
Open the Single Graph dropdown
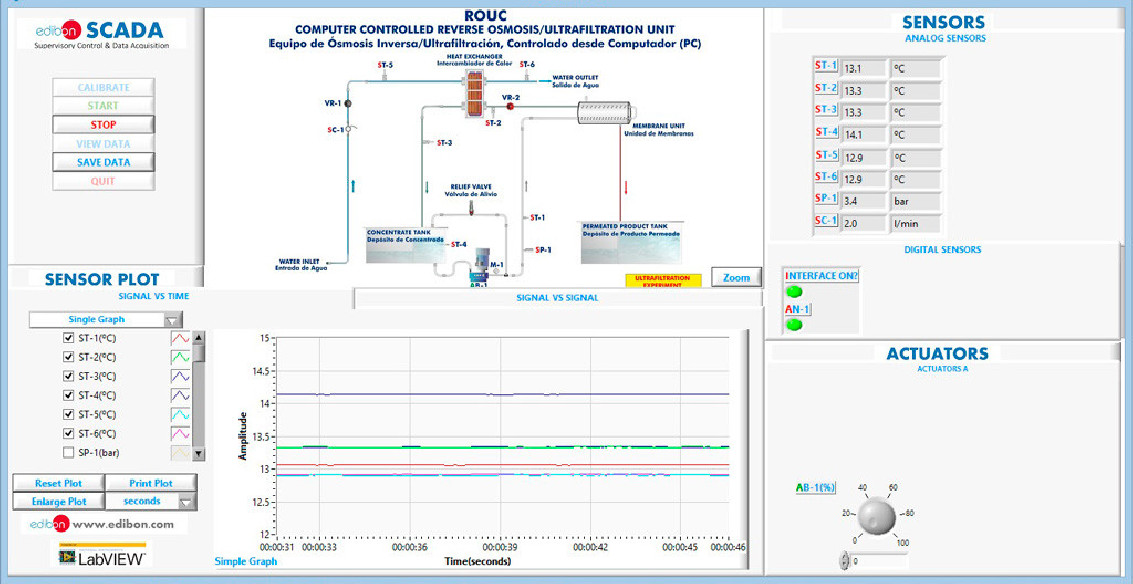[x=173, y=320]
